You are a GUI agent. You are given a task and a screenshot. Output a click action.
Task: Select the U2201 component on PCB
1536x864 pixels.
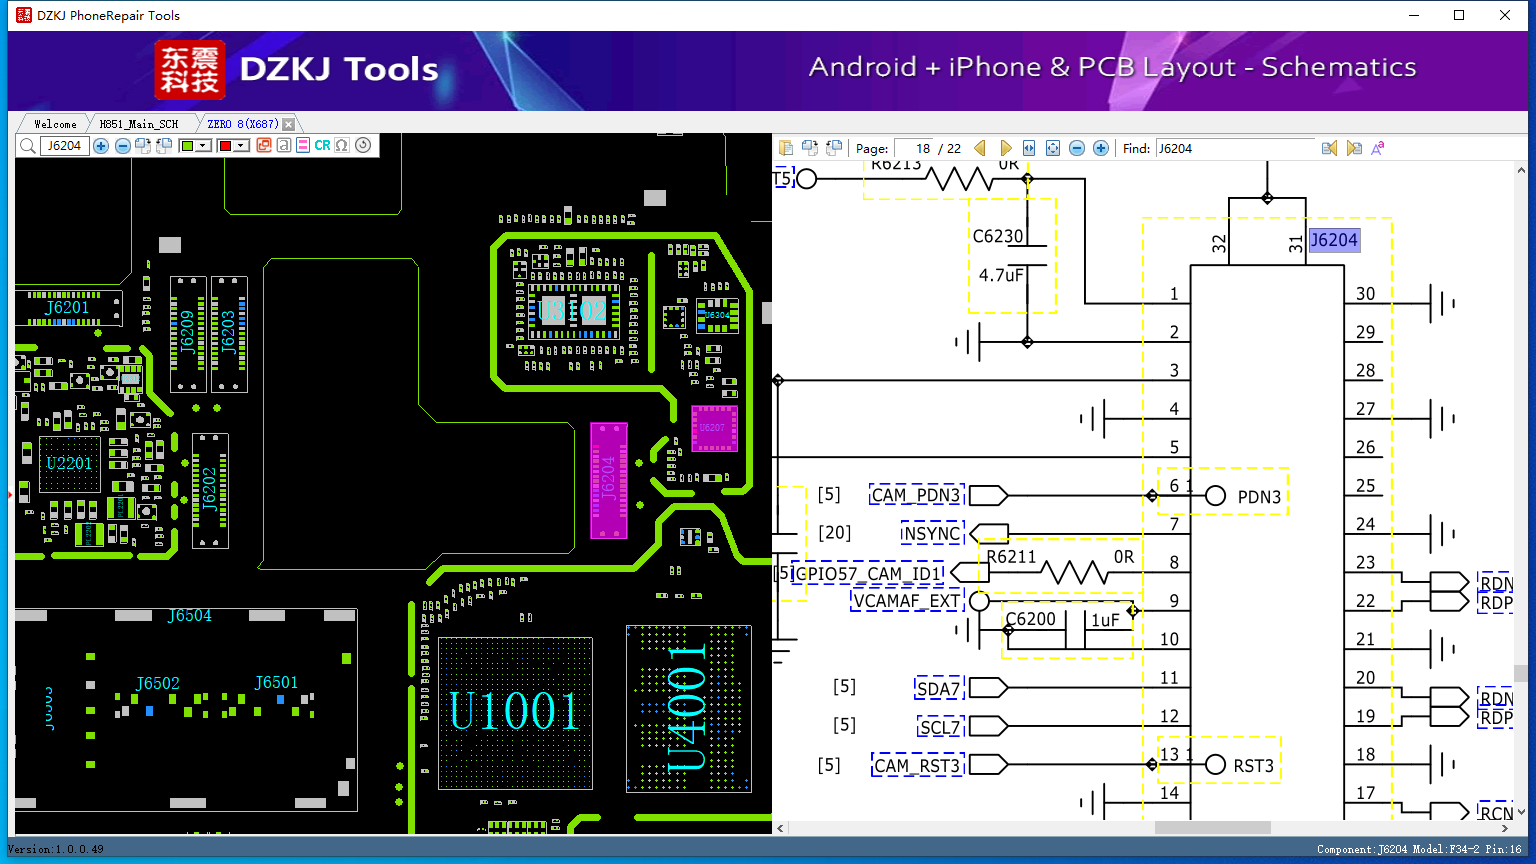click(69, 464)
